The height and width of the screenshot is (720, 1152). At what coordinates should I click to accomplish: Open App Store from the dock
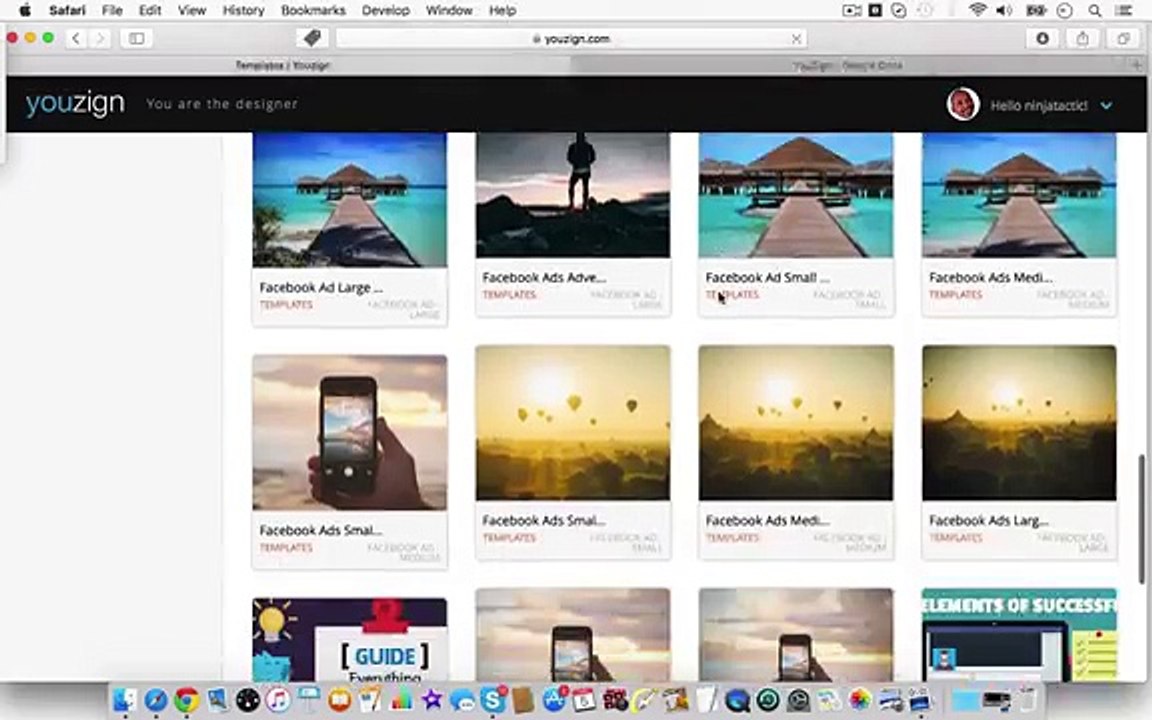click(554, 699)
